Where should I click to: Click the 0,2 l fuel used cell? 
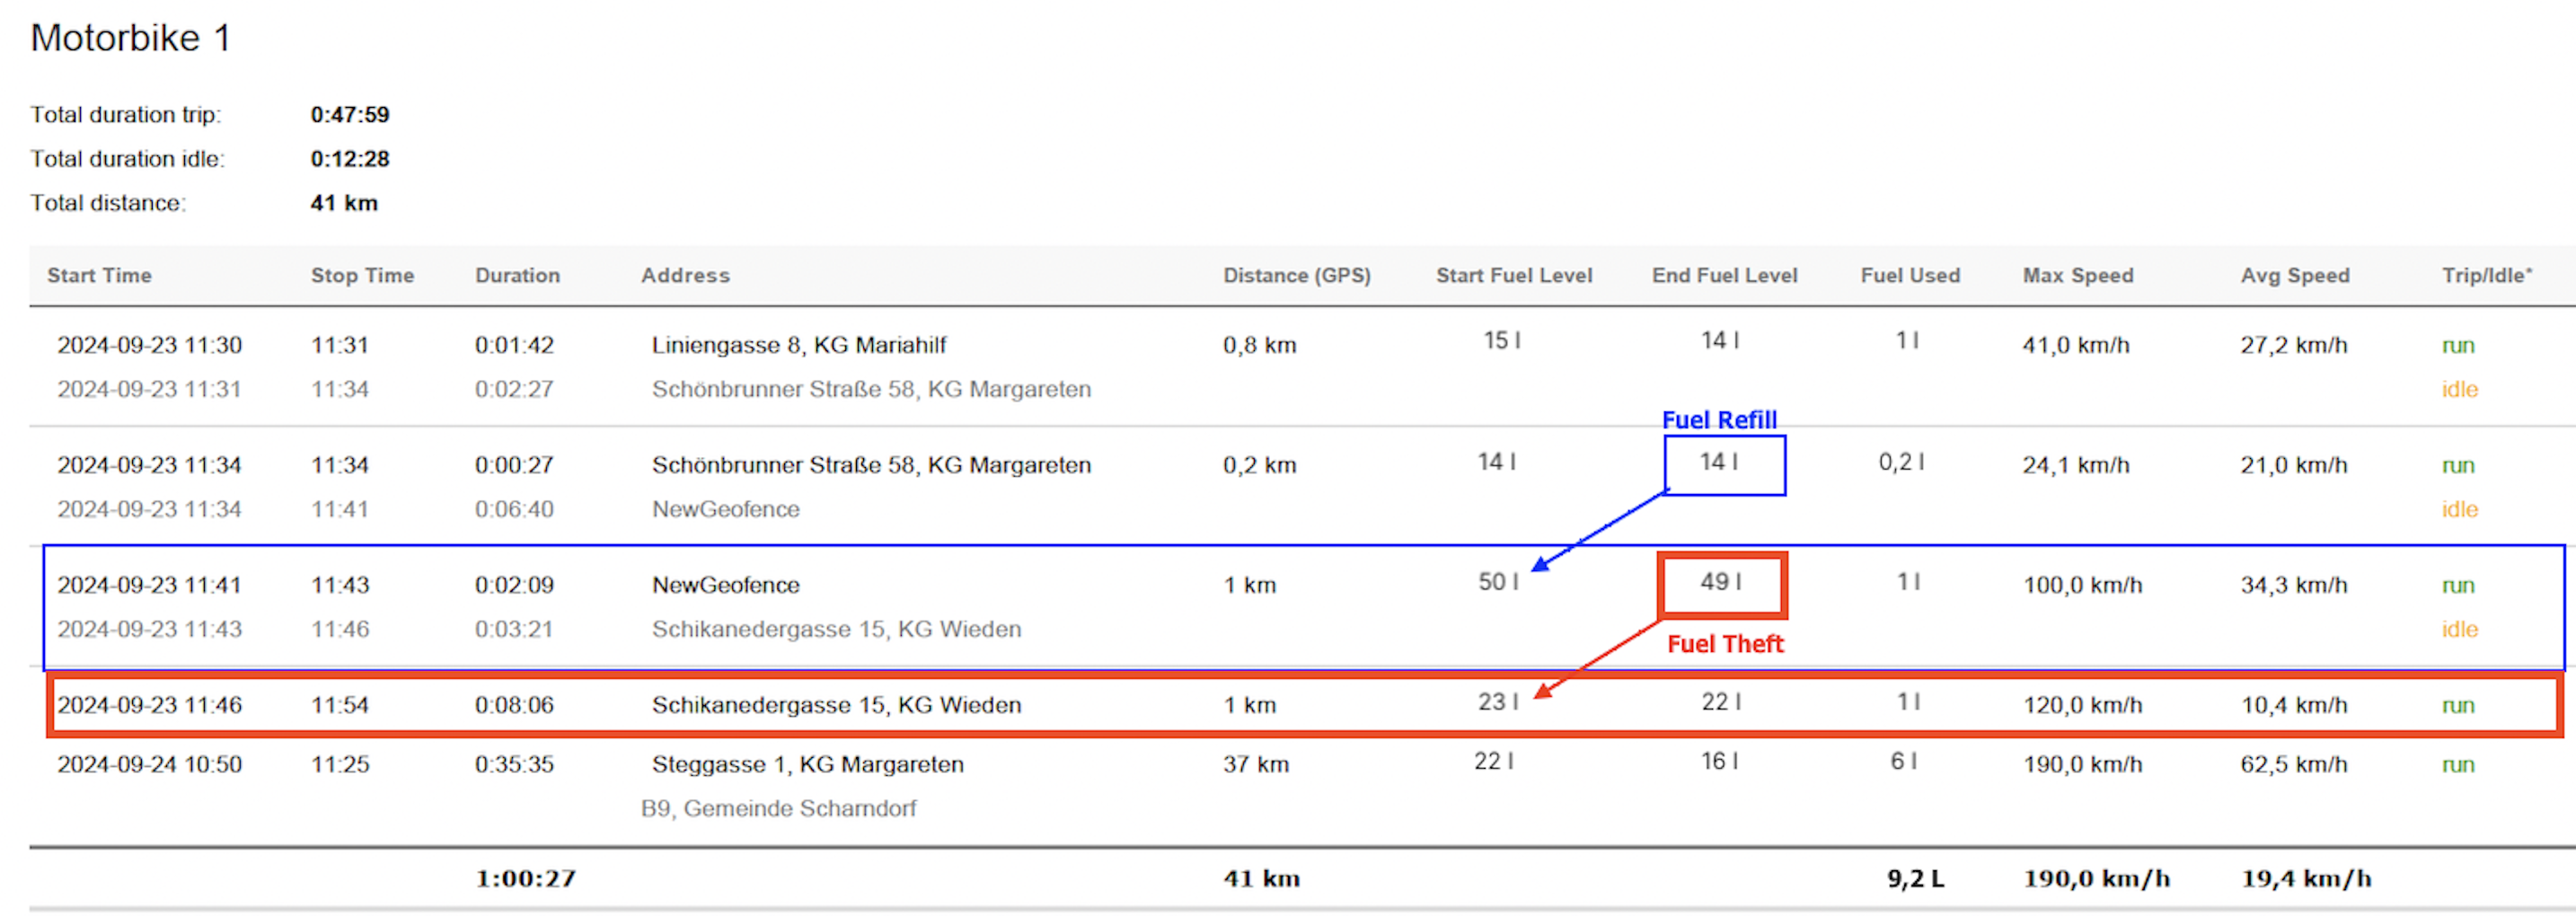[x=1901, y=461]
